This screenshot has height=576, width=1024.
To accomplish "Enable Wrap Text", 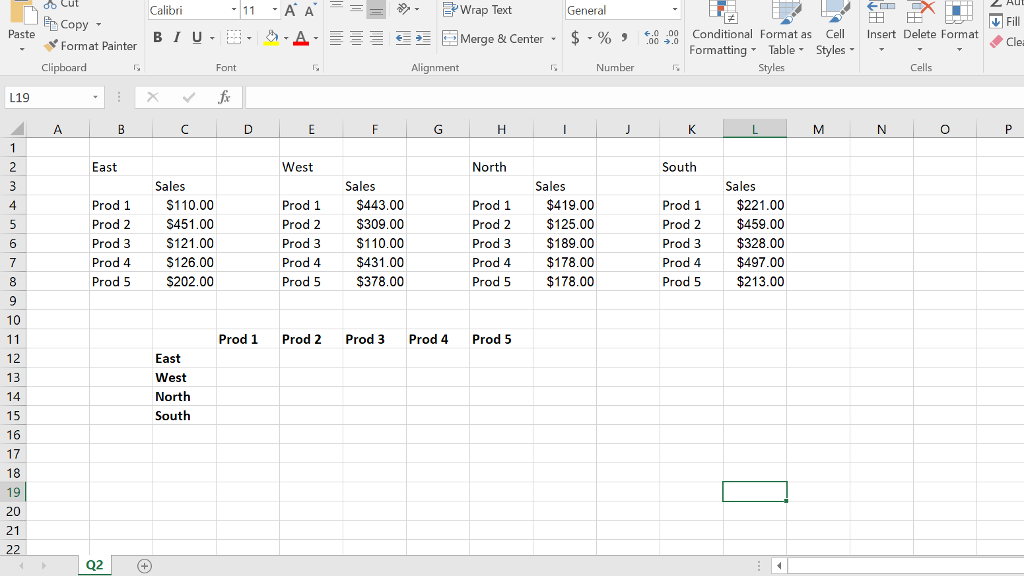I will (477, 10).
